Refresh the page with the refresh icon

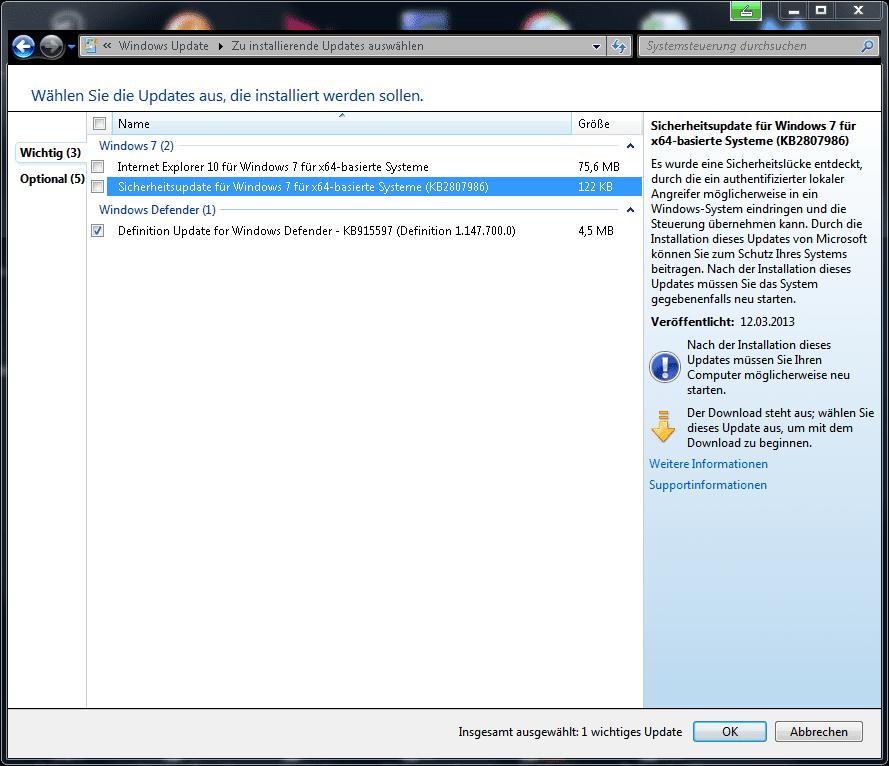tap(619, 46)
